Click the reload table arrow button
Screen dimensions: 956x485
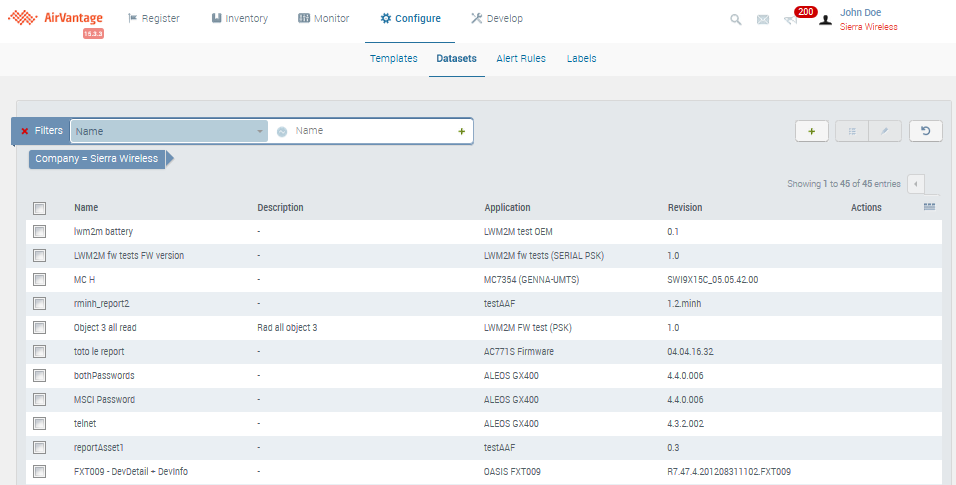coord(925,131)
